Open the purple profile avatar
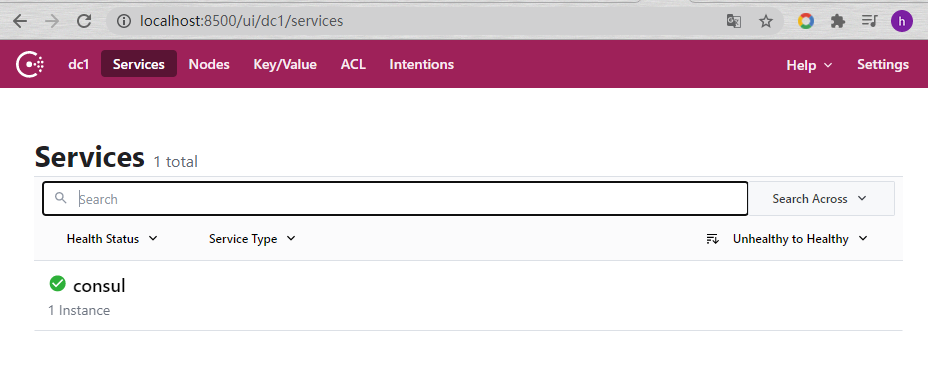Viewport: 928px width, 373px height. (x=902, y=21)
